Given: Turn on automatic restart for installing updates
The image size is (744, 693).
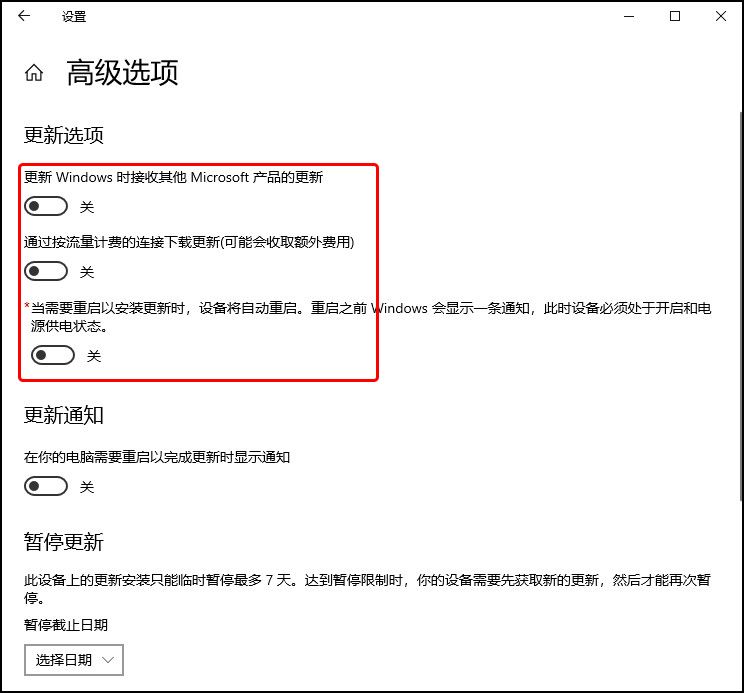Looking at the screenshot, I should 53,355.
